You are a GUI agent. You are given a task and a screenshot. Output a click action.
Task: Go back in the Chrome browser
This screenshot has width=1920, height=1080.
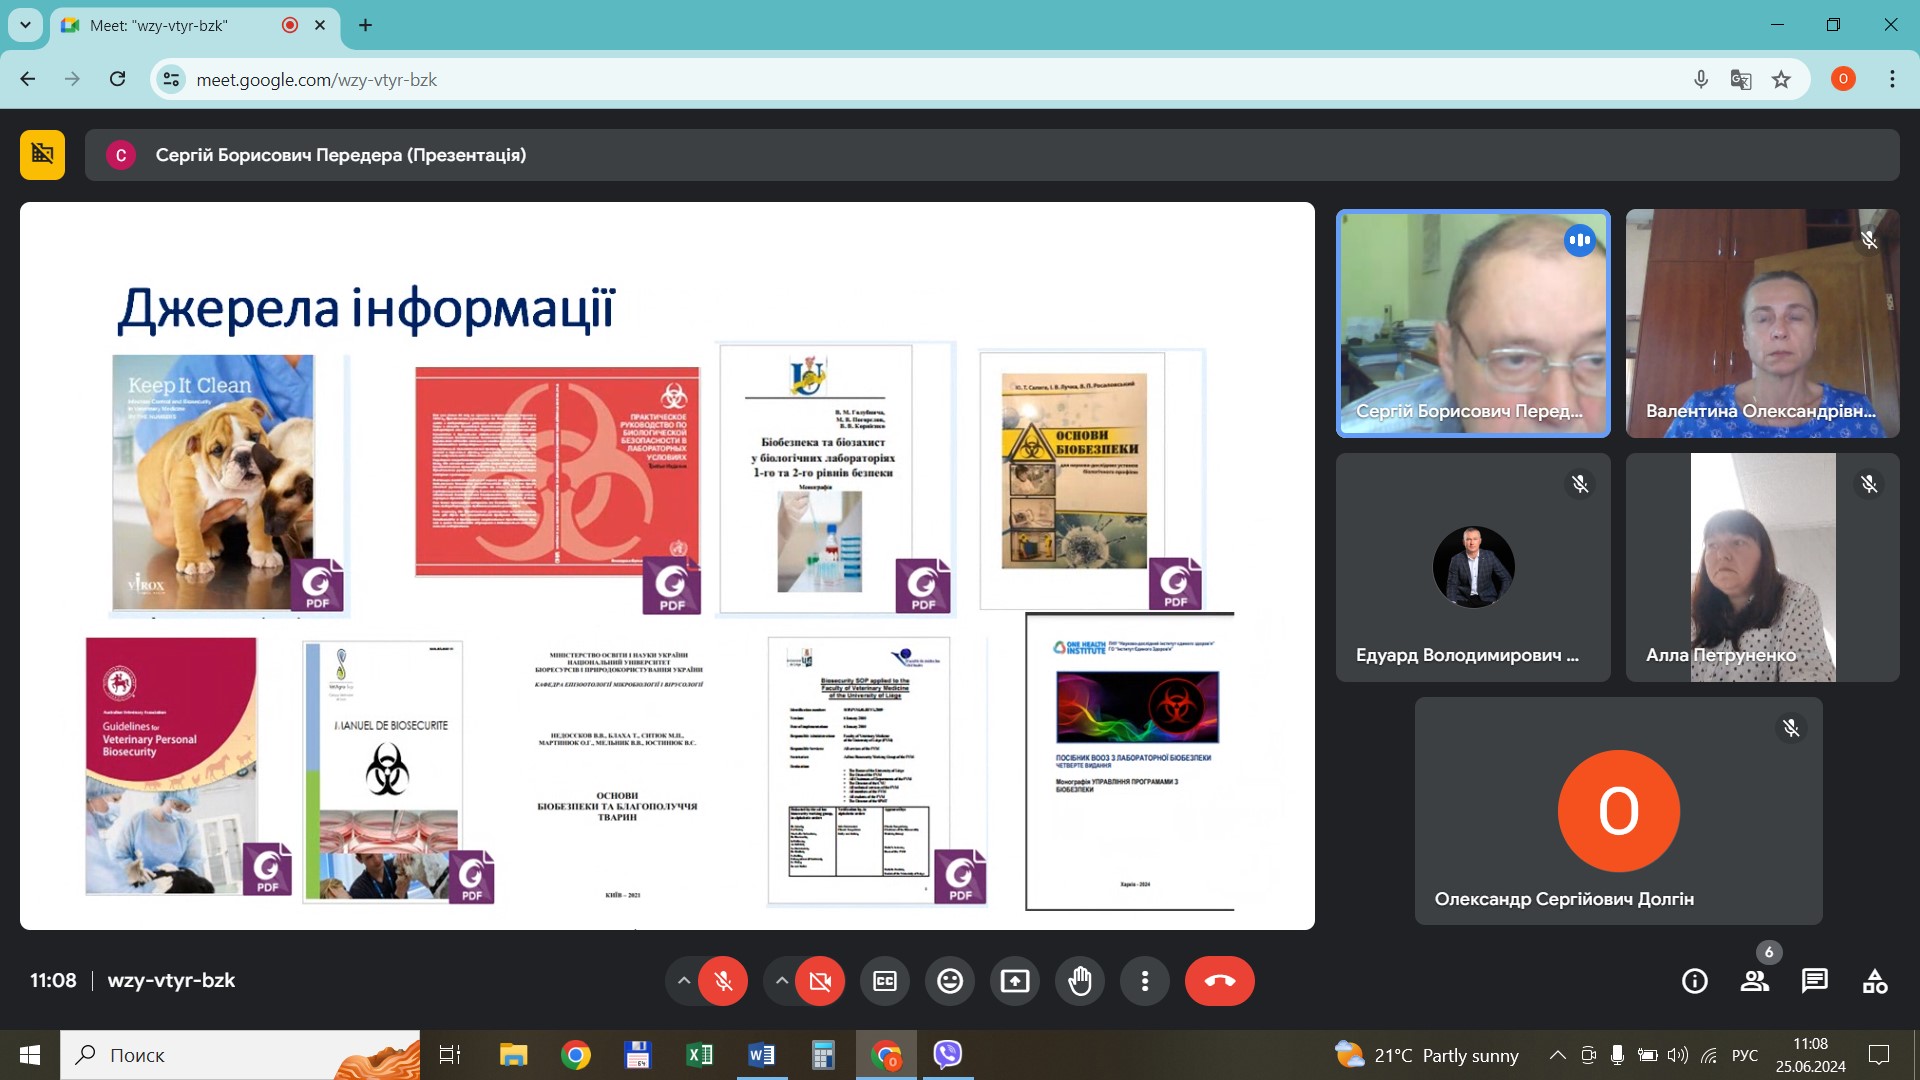[28, 79]
